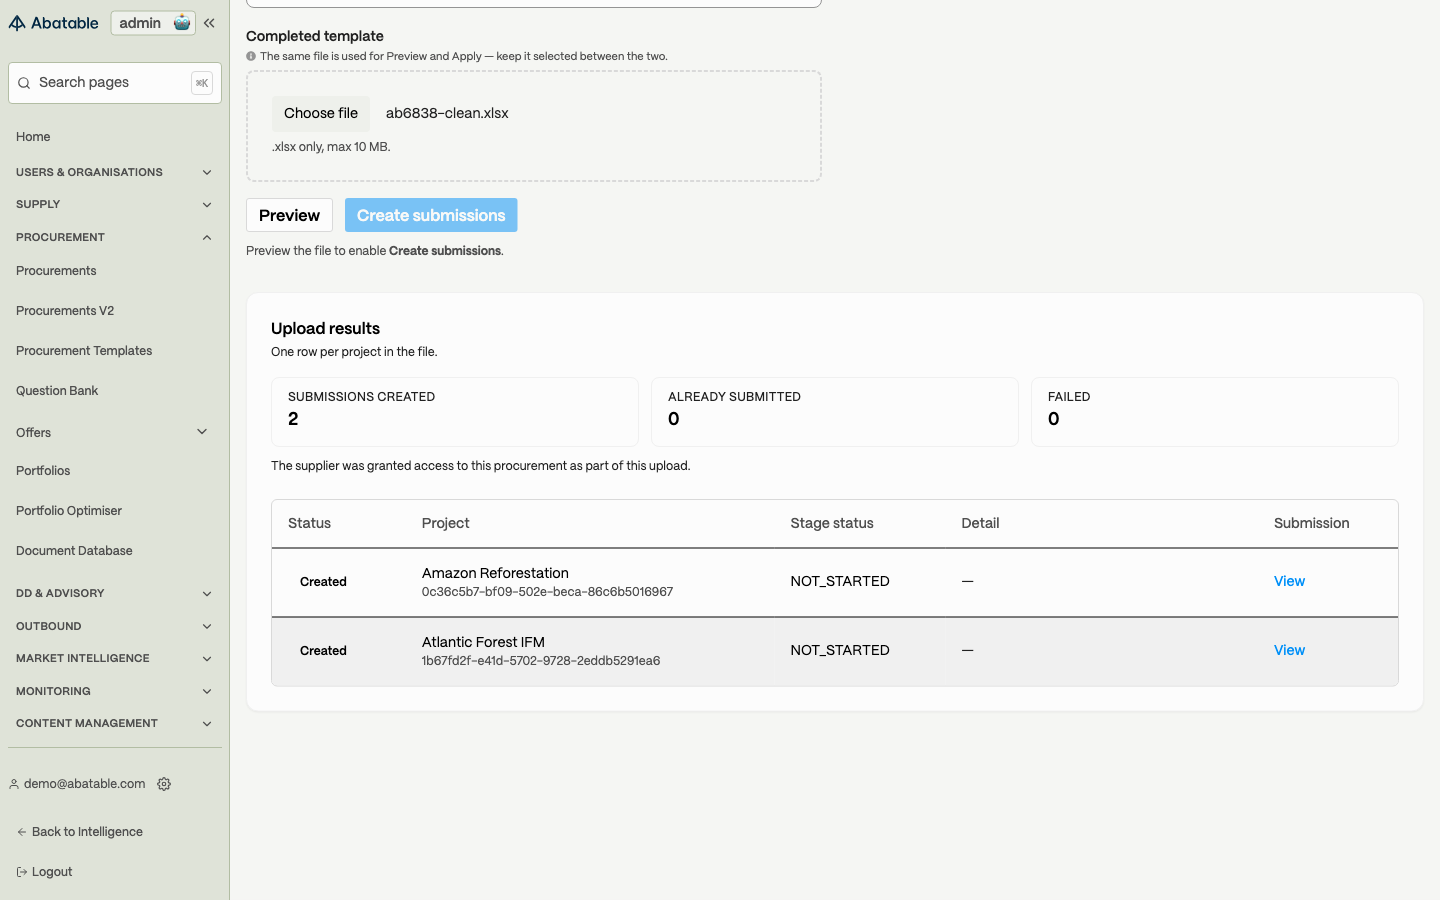Click the Already Submitted count card
The width and height of the screenshot is (1440, 900).
tap(835, 412)
